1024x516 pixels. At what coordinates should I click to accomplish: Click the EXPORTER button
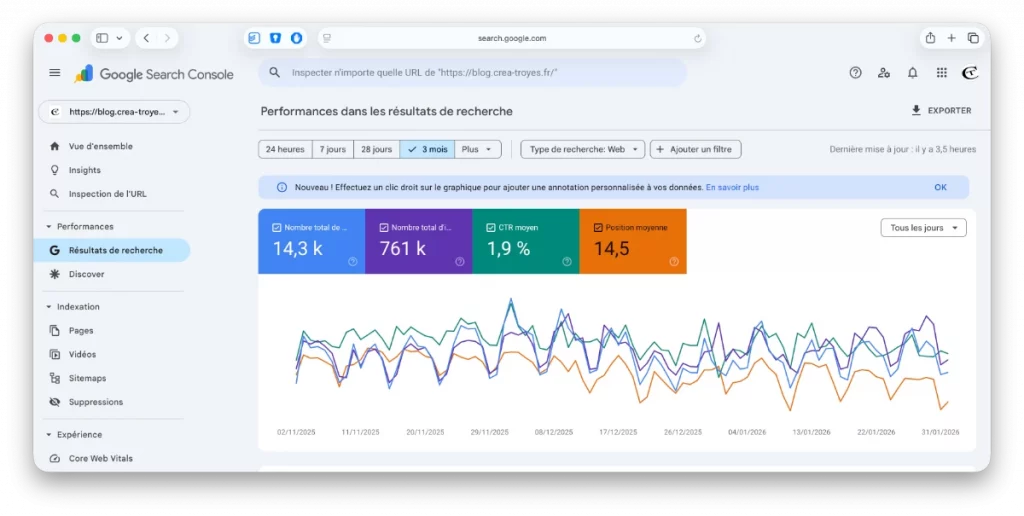coord(940,111)
